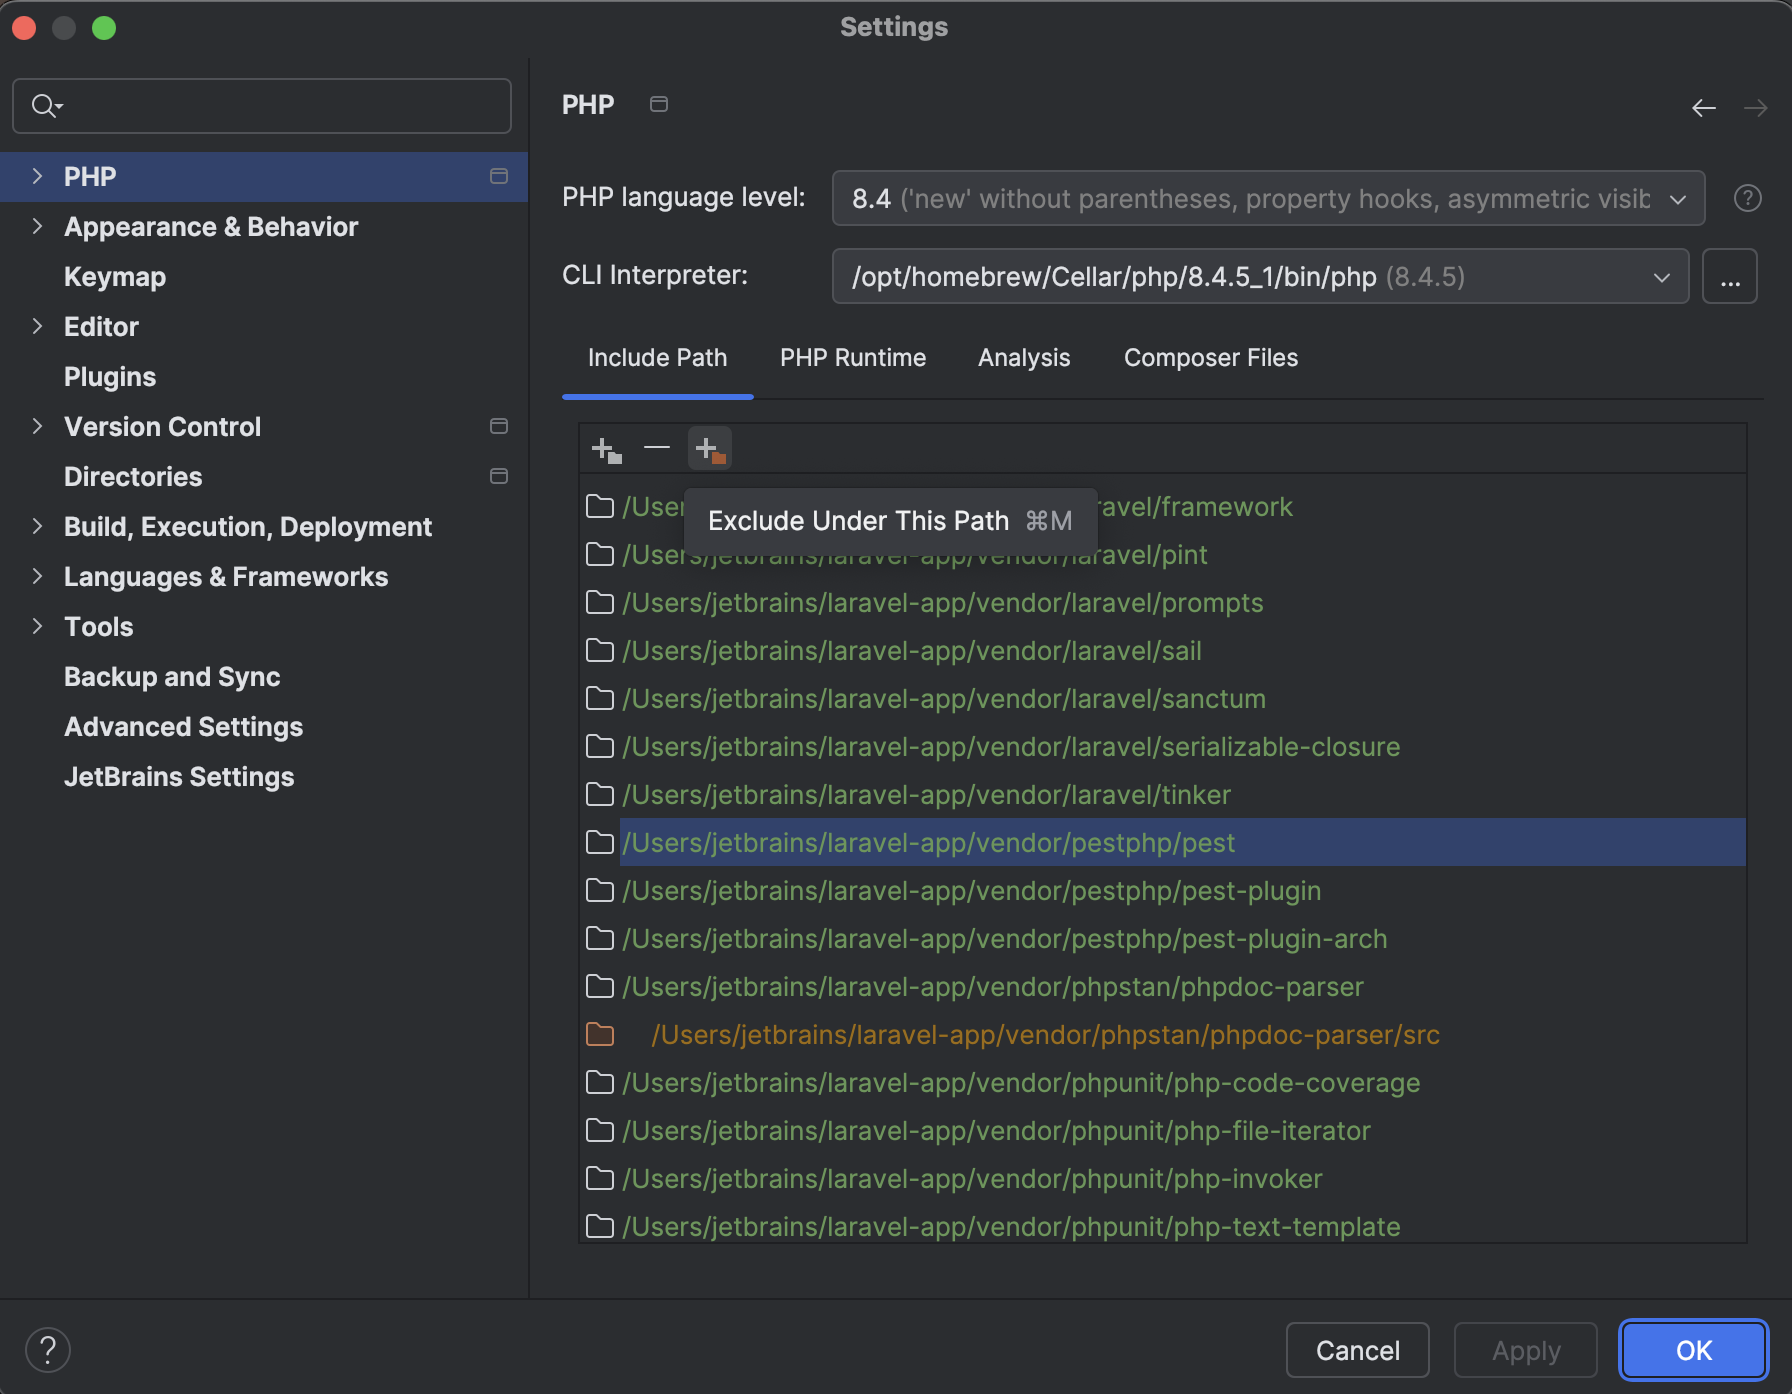Image resolution: width=1792 pixels, height=1394 pixels.
Task: Click the help icon at bottom left
Action: coord(47,1349)
